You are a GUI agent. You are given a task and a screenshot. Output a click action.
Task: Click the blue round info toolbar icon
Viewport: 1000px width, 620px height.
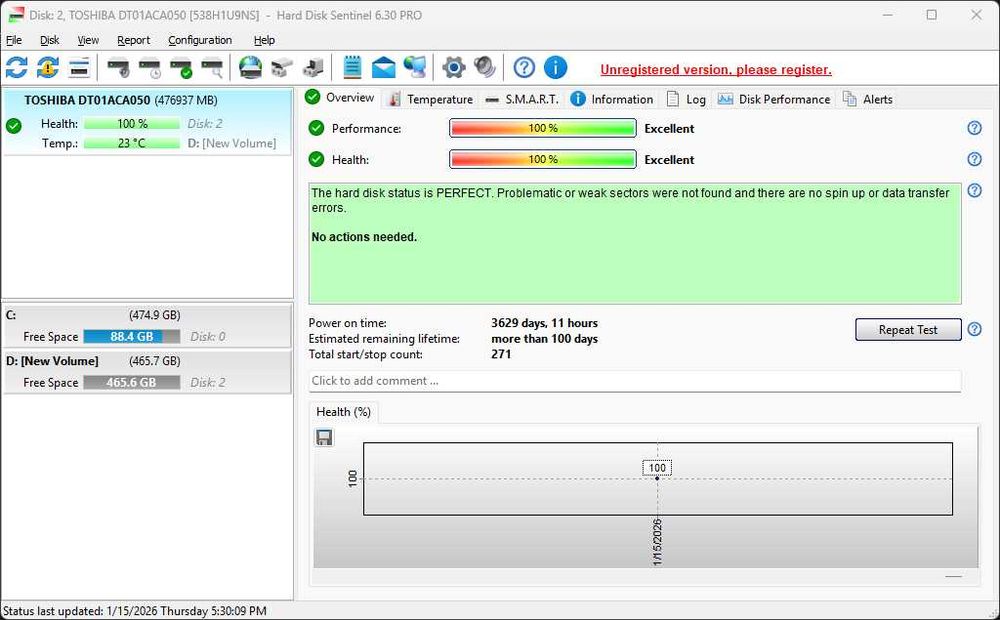[555, 67]
